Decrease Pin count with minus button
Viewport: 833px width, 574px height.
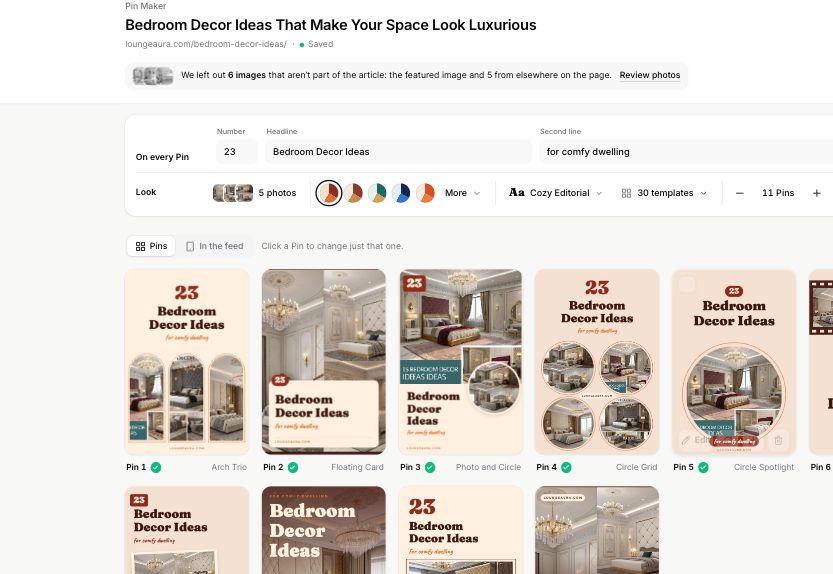[x=740, y=193]
